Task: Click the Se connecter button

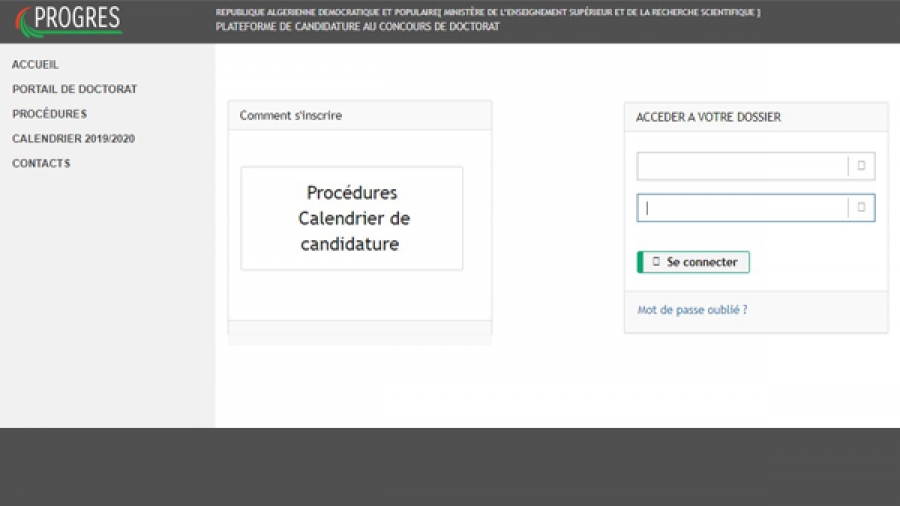Action: tap(693, 262)
